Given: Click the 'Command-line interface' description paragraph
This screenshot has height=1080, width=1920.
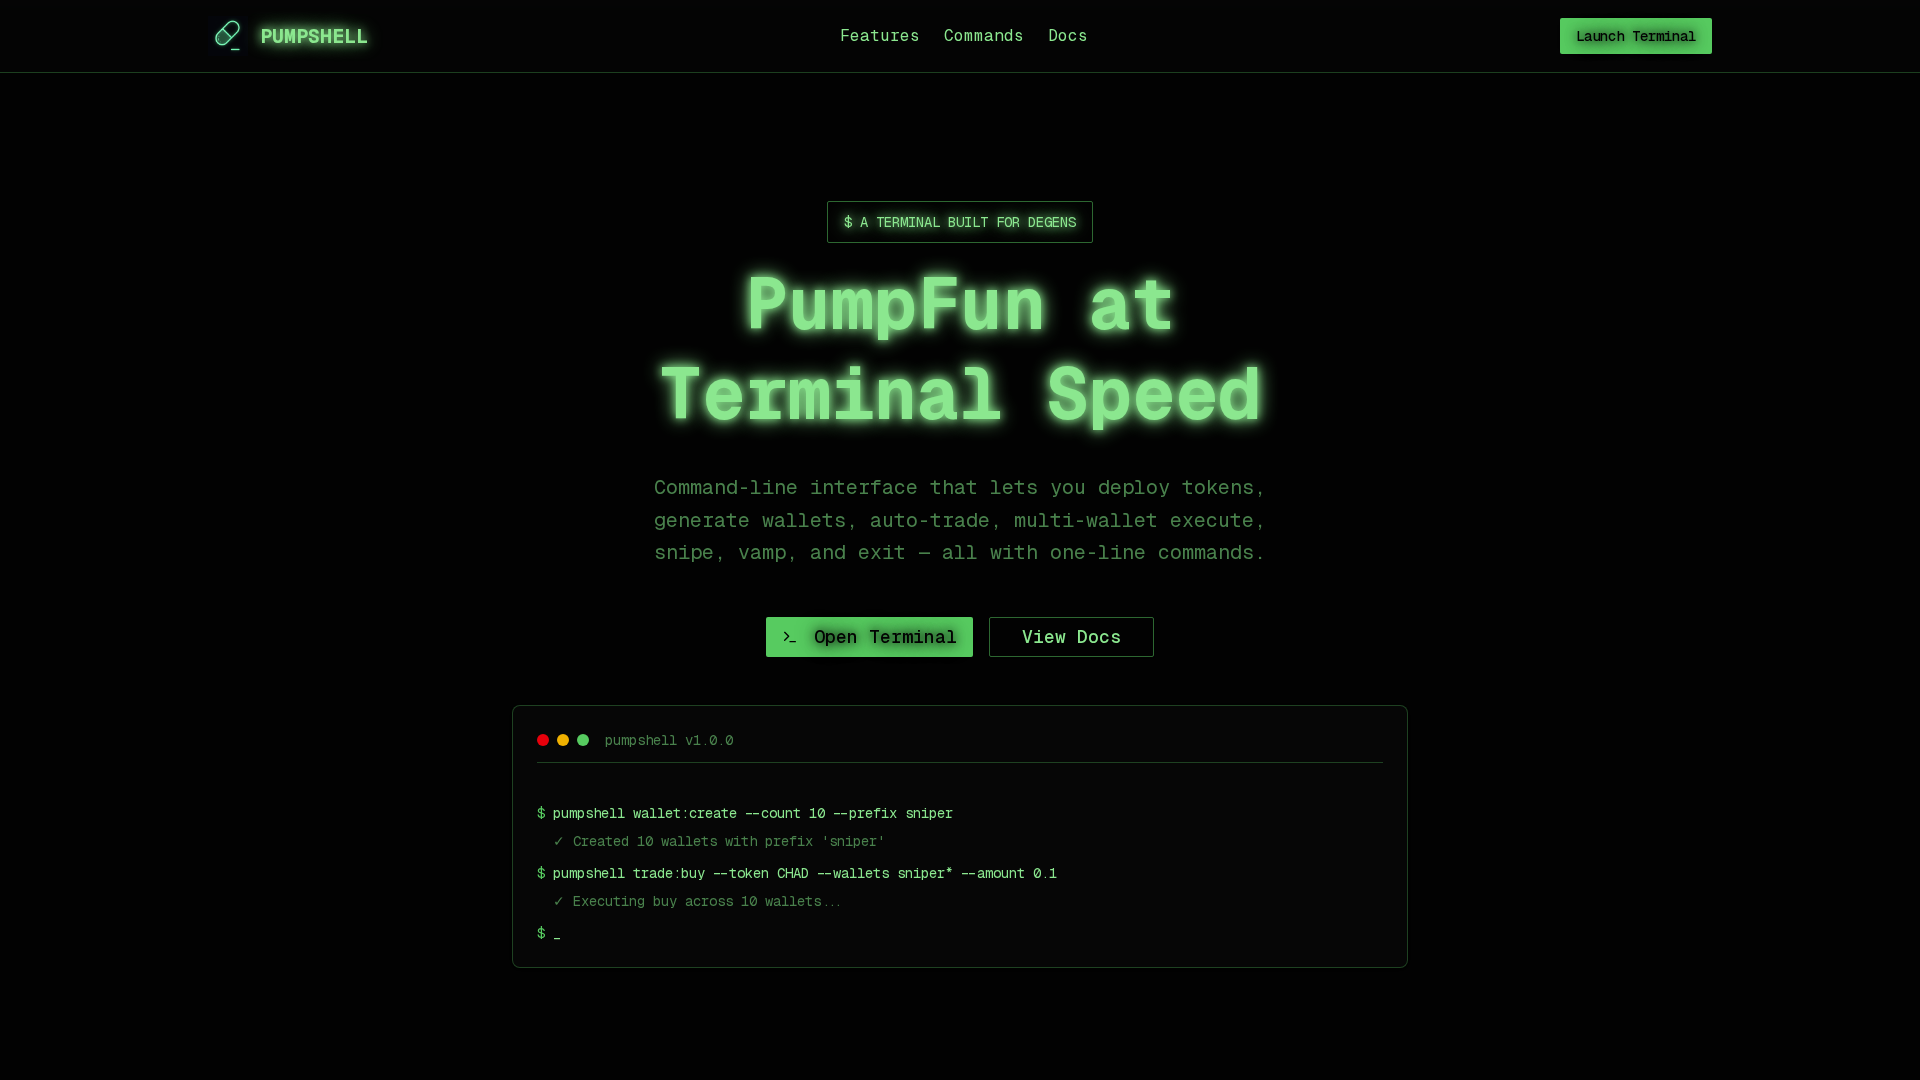Looking at the screenshot, I should pos(960,520).
